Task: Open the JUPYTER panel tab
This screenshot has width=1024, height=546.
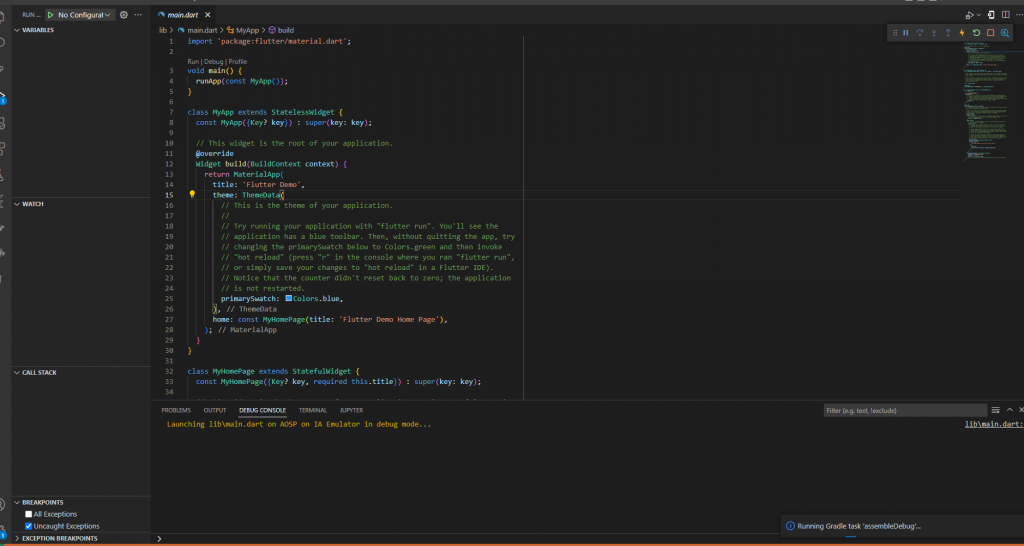Action: (x=351, y=410)
